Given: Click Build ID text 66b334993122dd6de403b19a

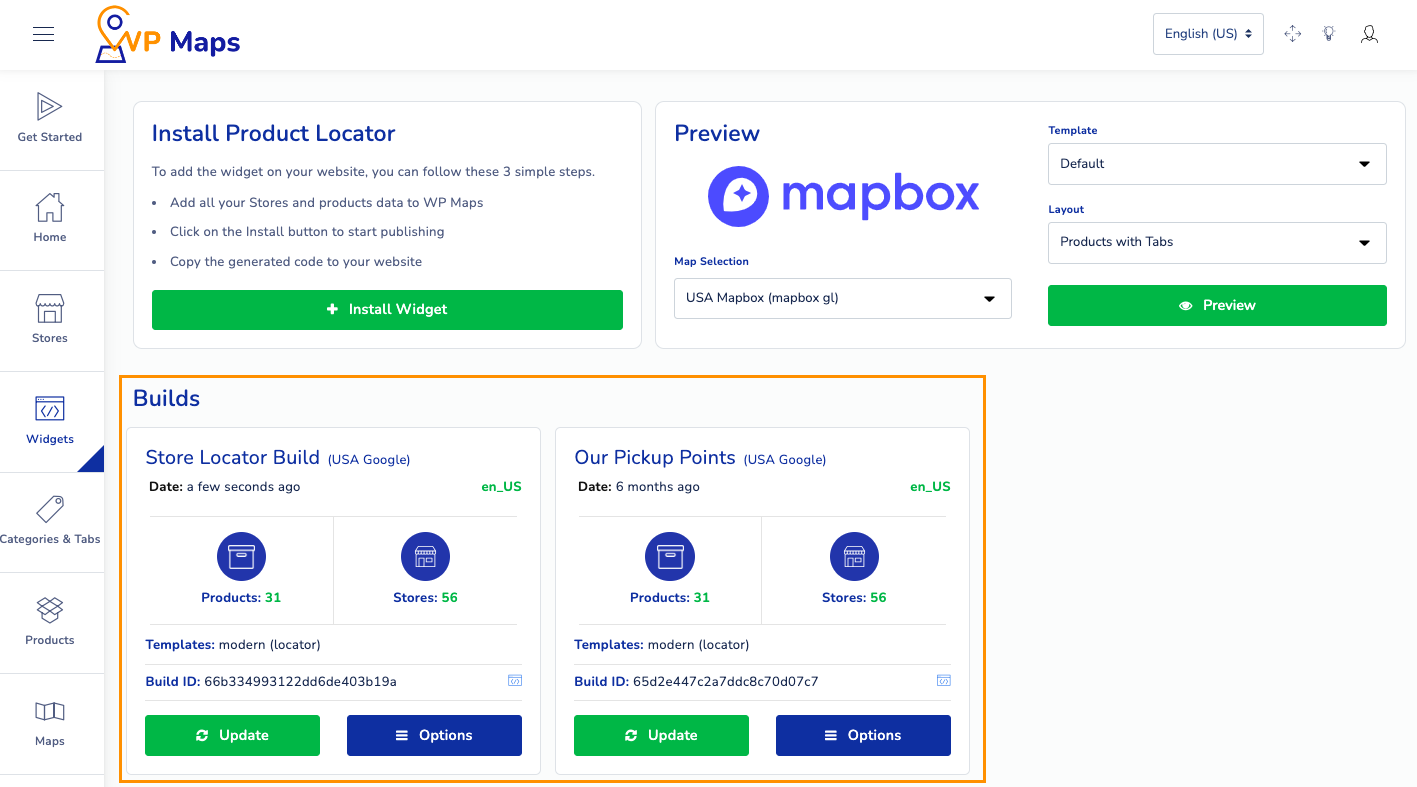Looking at the screenshot, I should pos(300,681).
